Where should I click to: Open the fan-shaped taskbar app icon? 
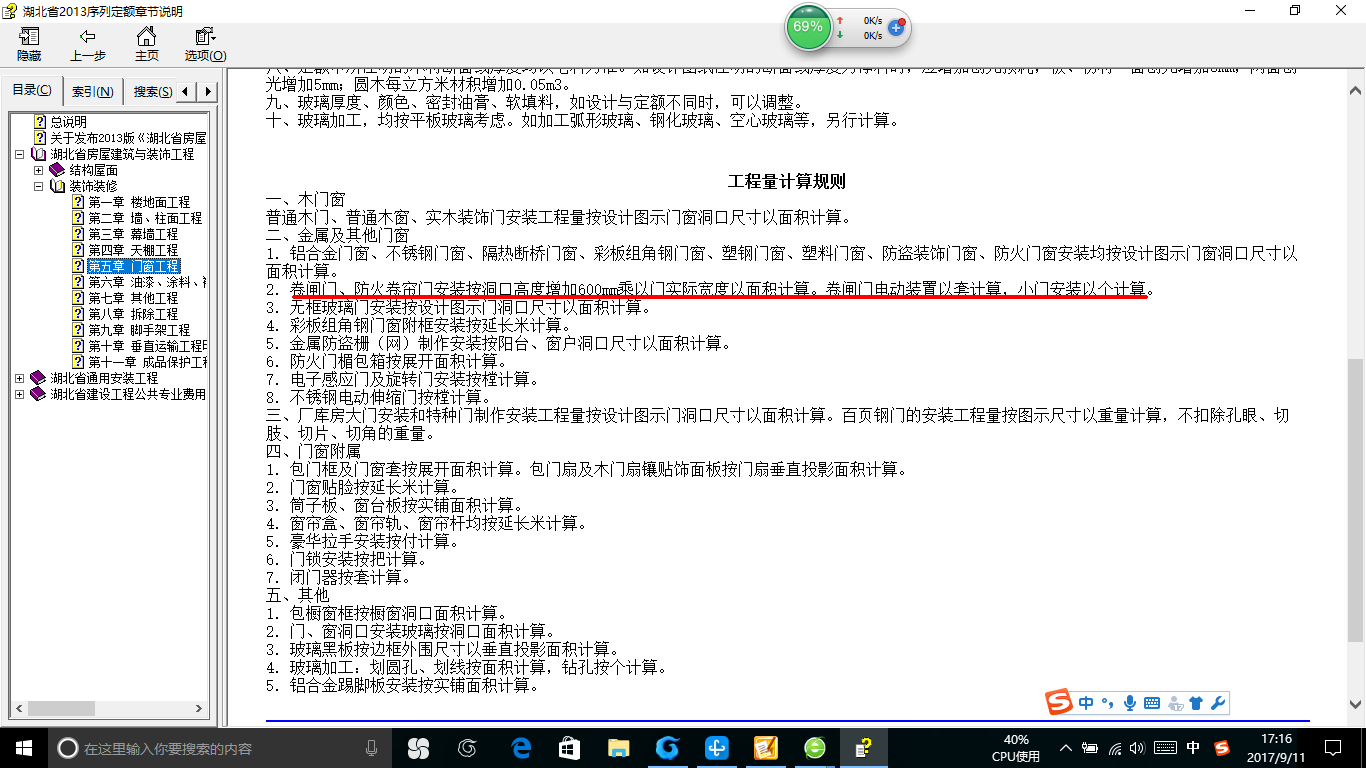[418, 747]
